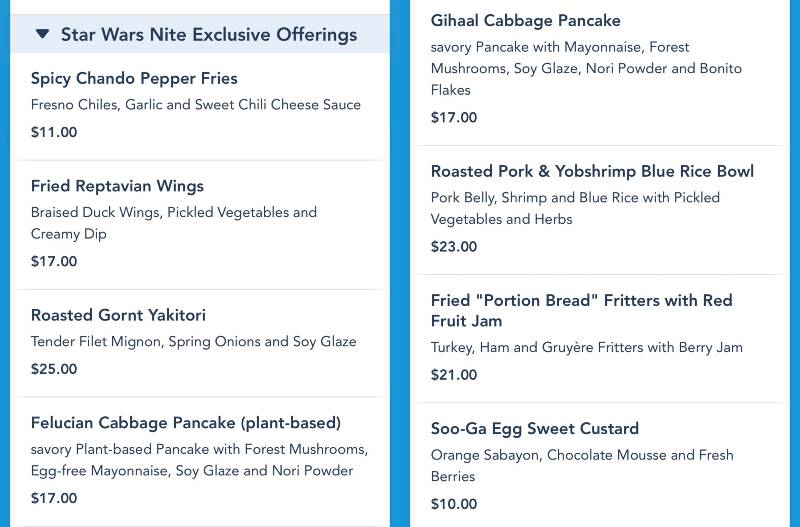Click Turkey, Ham and Gruyère Fritters description
The width and height of the screenshot is (800, 527).
[587, 347]
